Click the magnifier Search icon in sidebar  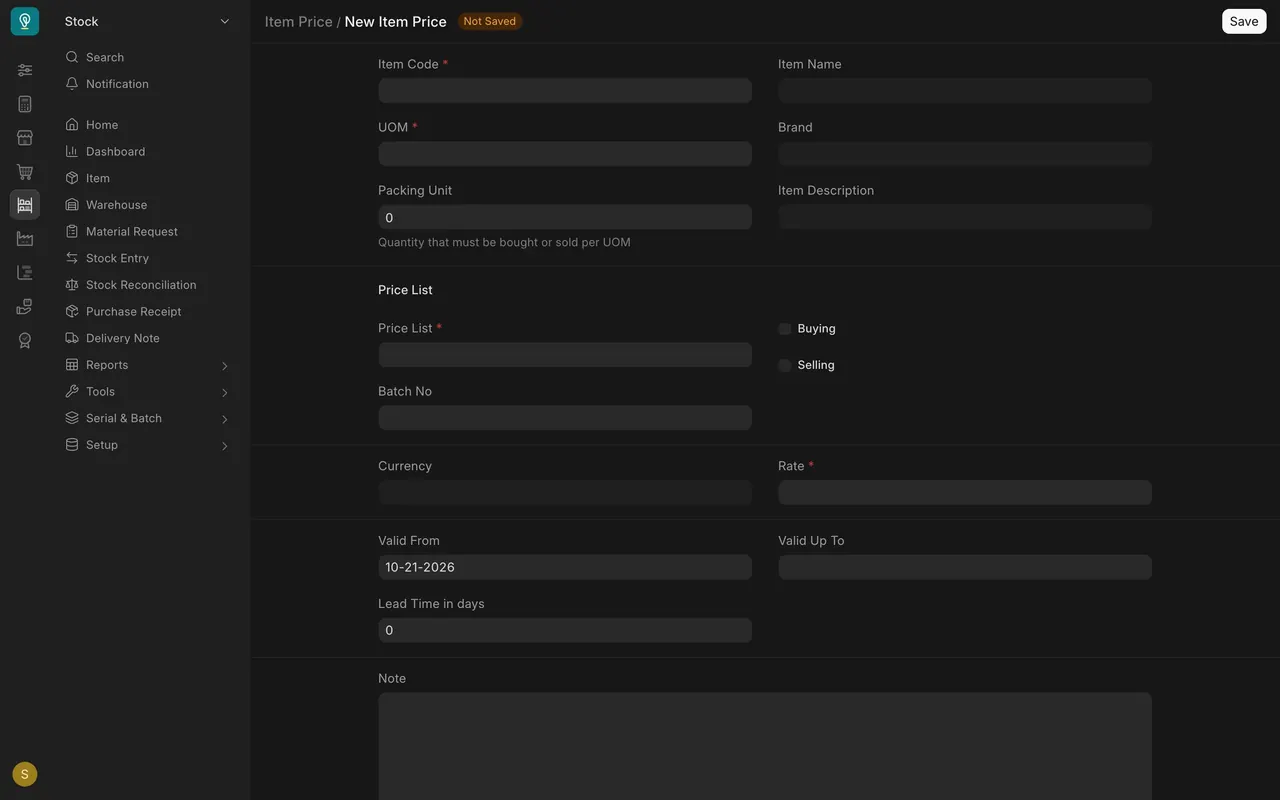pos(72,57)
